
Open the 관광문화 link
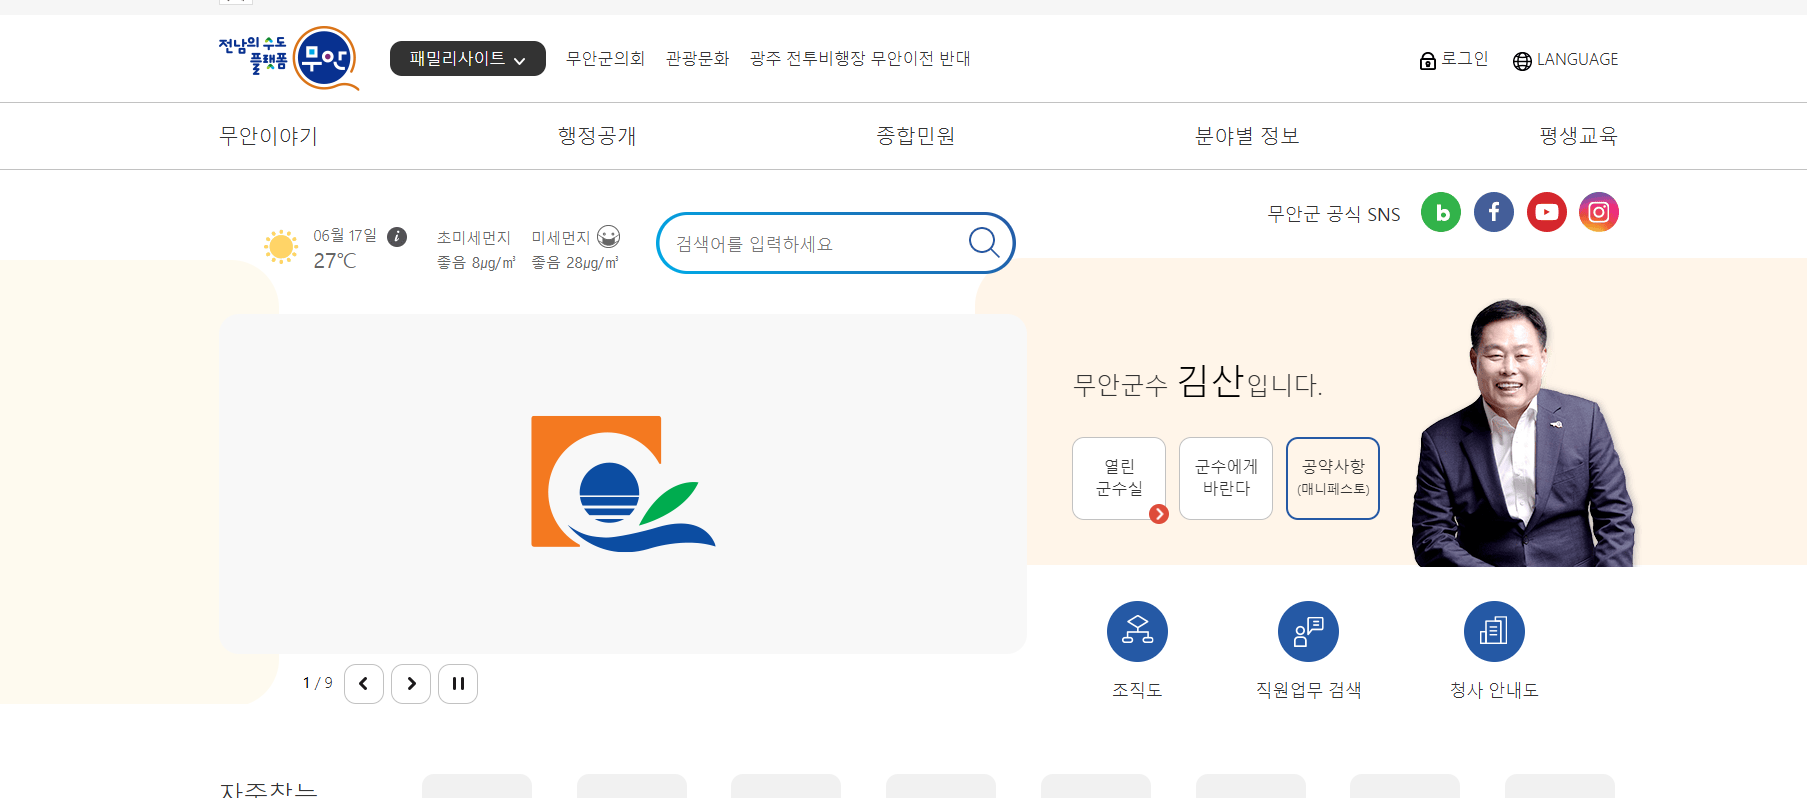click(x=698, y=59)
